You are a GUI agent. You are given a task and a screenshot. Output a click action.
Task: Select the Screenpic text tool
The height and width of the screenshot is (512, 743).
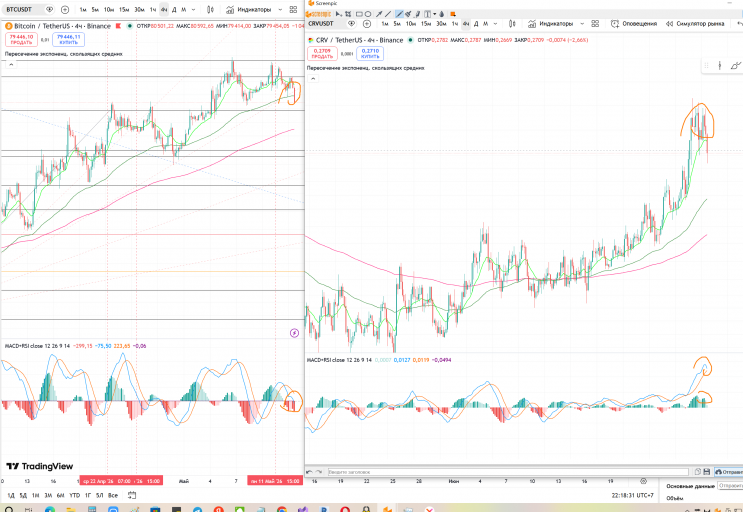427,14
